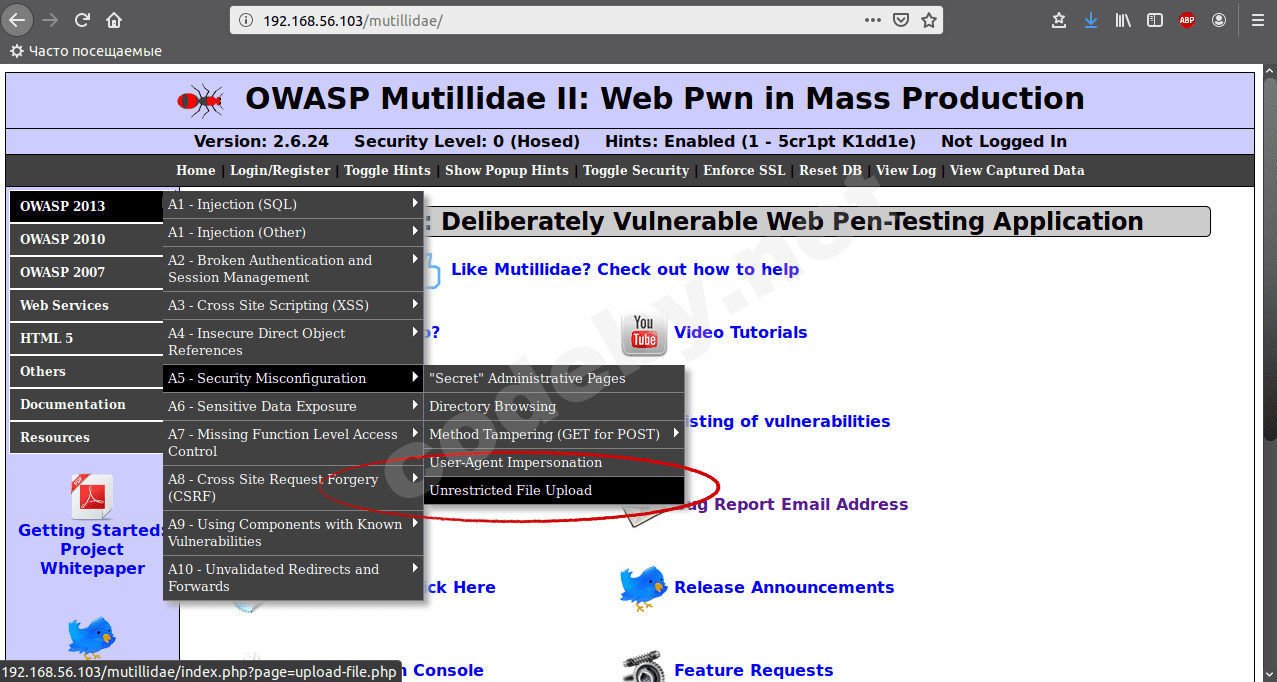Open the Firefox hamburger menu
1277x682 pixels.
click(1258, 20)
